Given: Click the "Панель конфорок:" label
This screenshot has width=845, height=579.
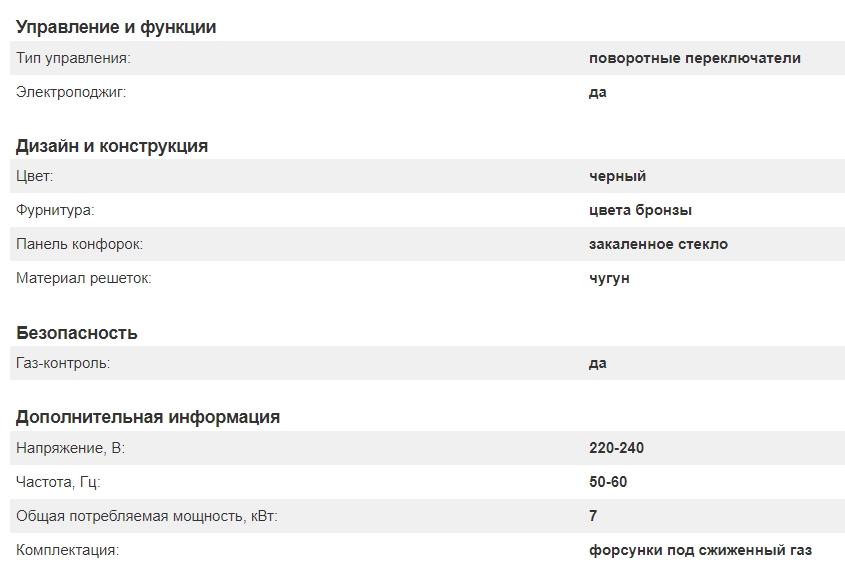Looking at the screenshot, I should (79, 244).
